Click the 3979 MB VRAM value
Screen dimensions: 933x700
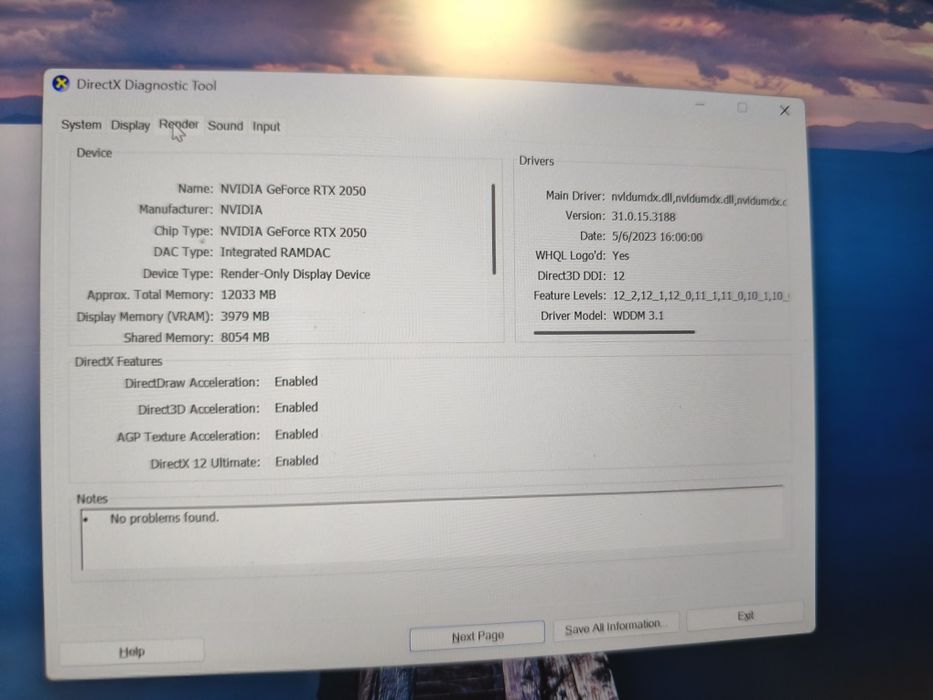tap(245, 316)
